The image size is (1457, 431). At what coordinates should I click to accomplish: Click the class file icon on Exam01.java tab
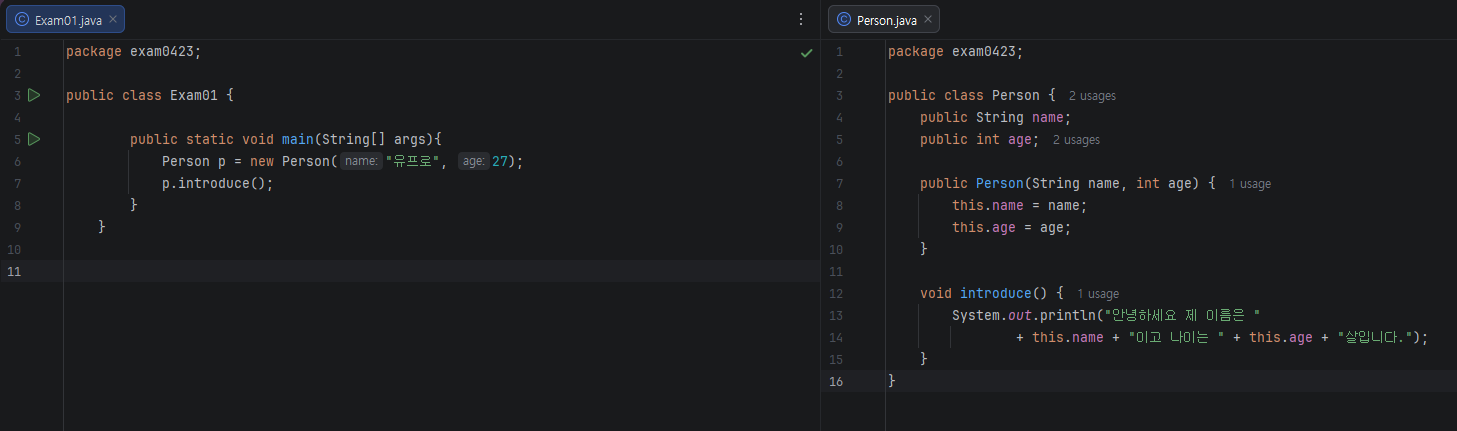tap(22, 19)
